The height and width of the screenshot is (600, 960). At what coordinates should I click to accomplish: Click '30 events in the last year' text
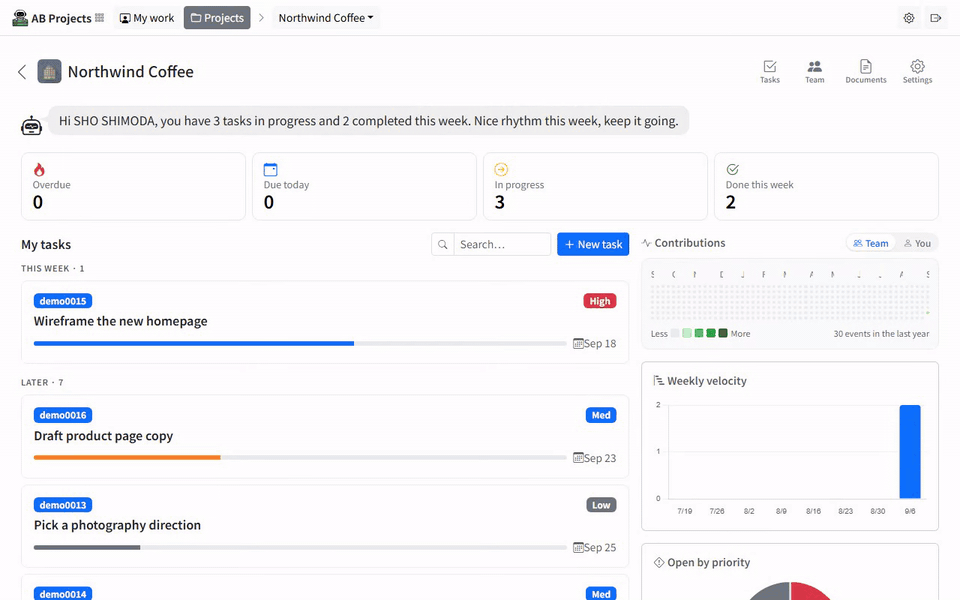(881, 334)
